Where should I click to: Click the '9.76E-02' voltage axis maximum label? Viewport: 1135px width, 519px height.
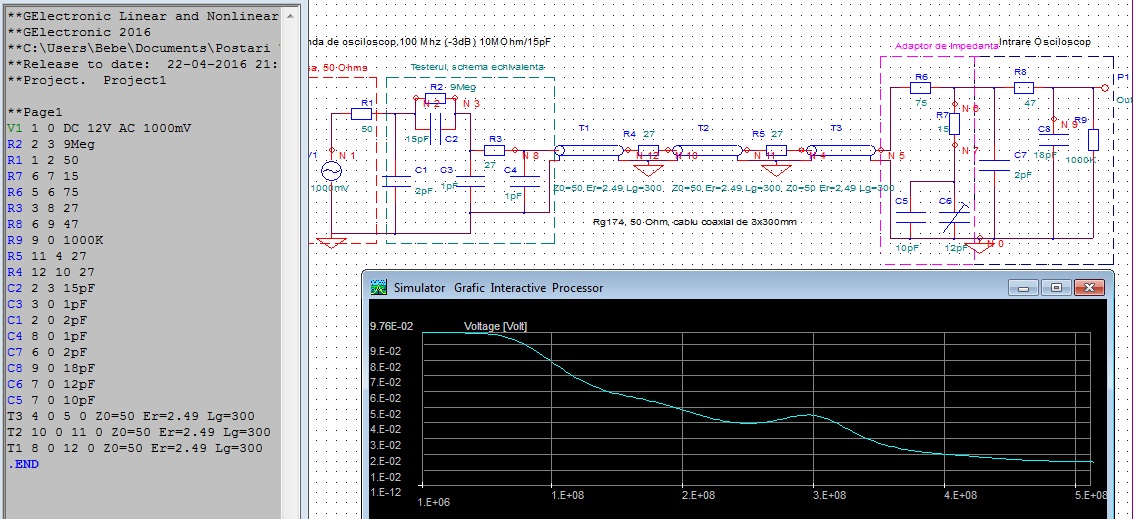coord(392,326)
